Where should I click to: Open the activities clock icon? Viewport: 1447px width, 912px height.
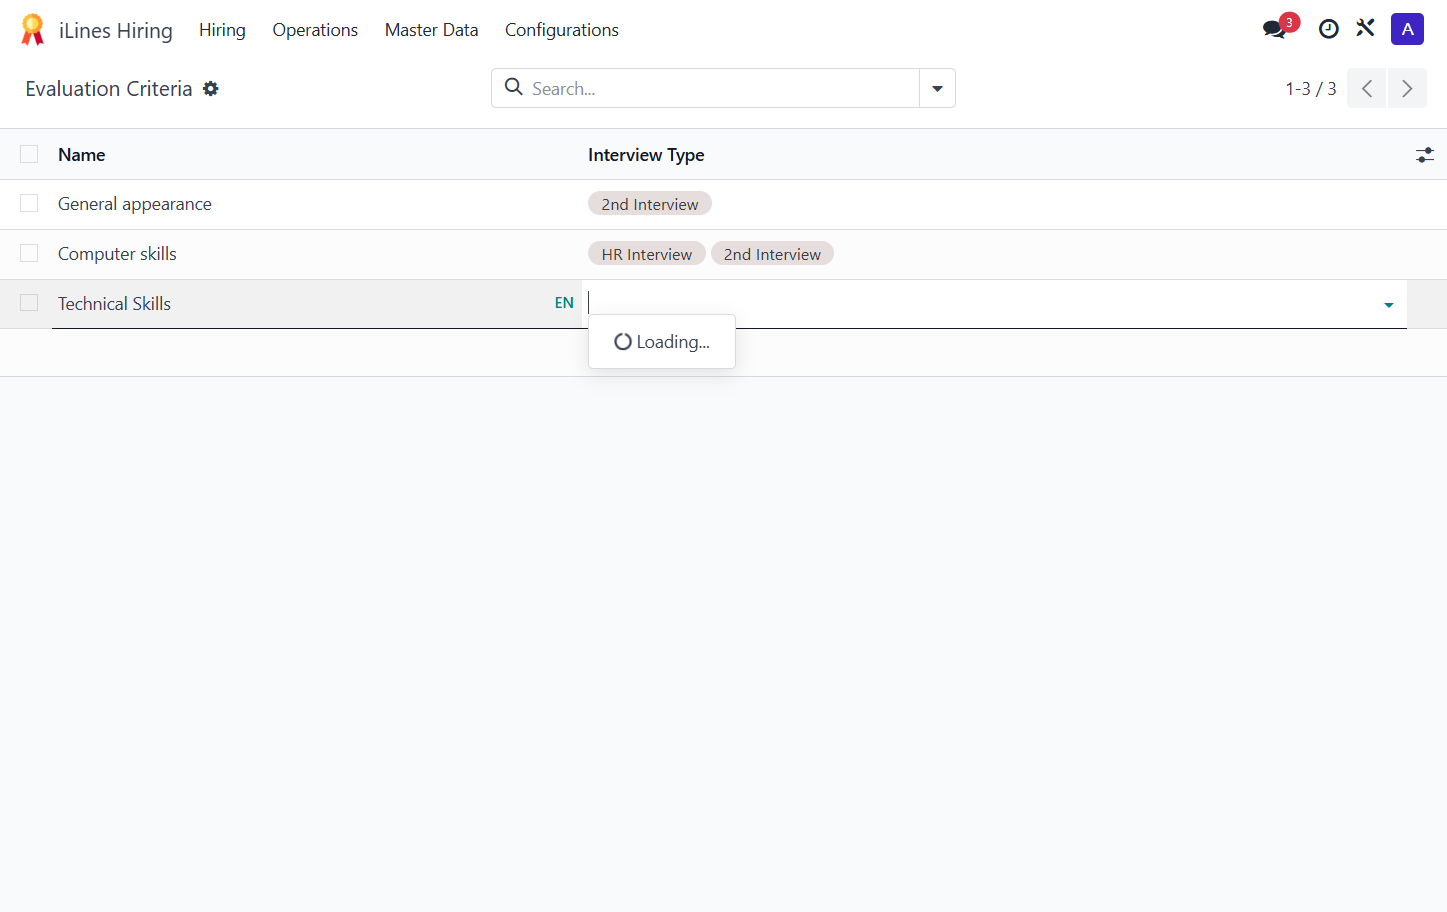point(1329,29)
